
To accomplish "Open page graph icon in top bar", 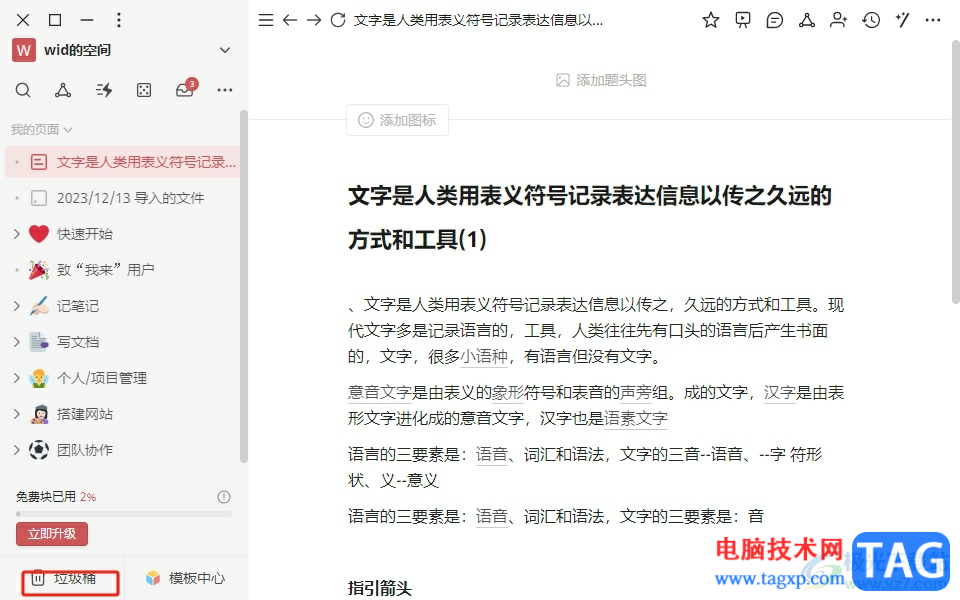I will [807, 20].
